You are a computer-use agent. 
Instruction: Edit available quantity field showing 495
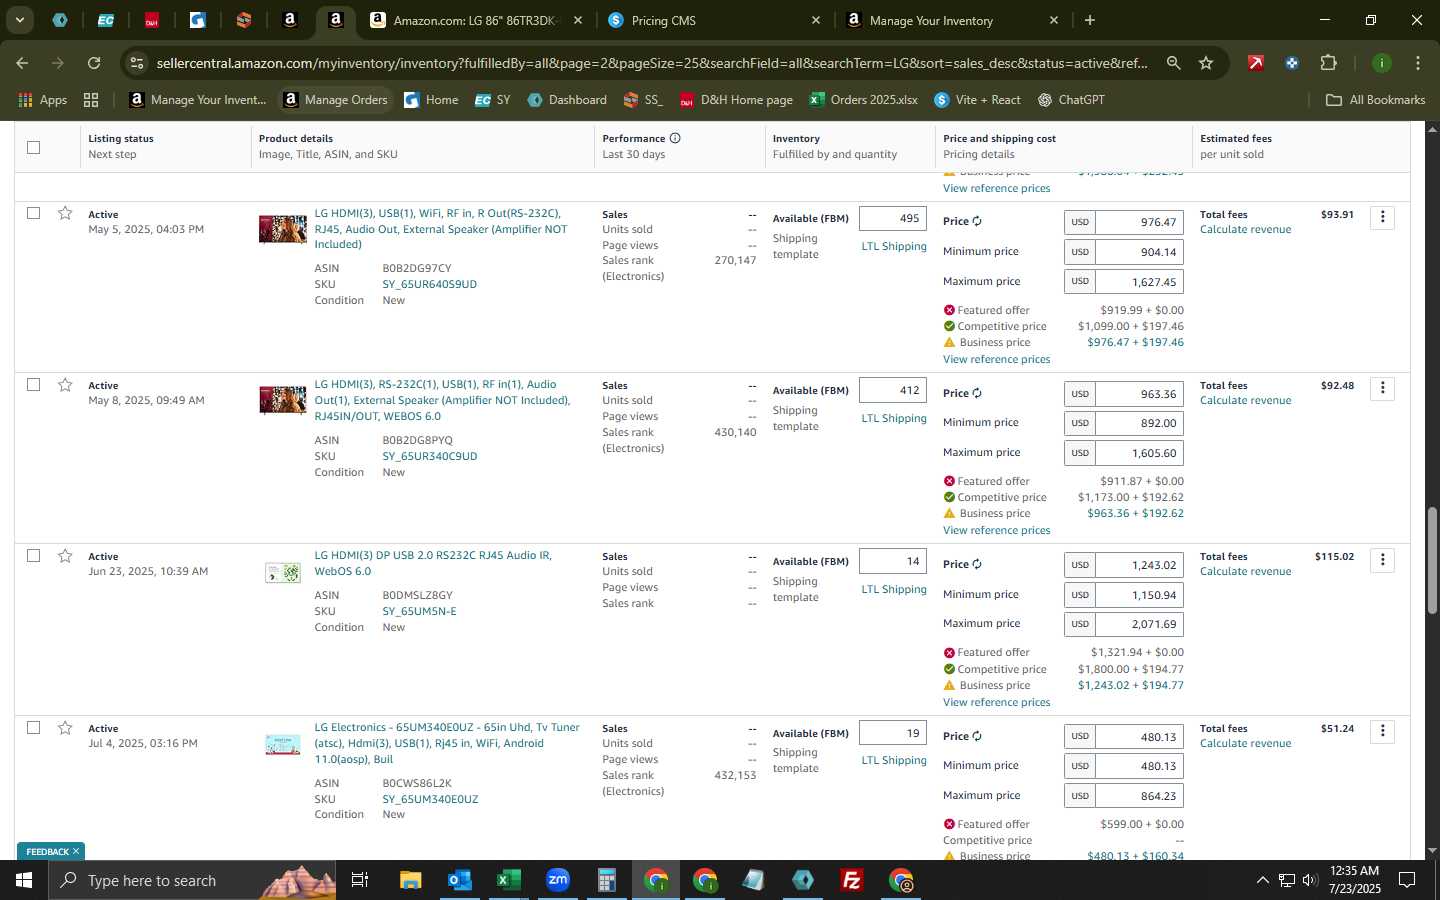pos(892,218)
